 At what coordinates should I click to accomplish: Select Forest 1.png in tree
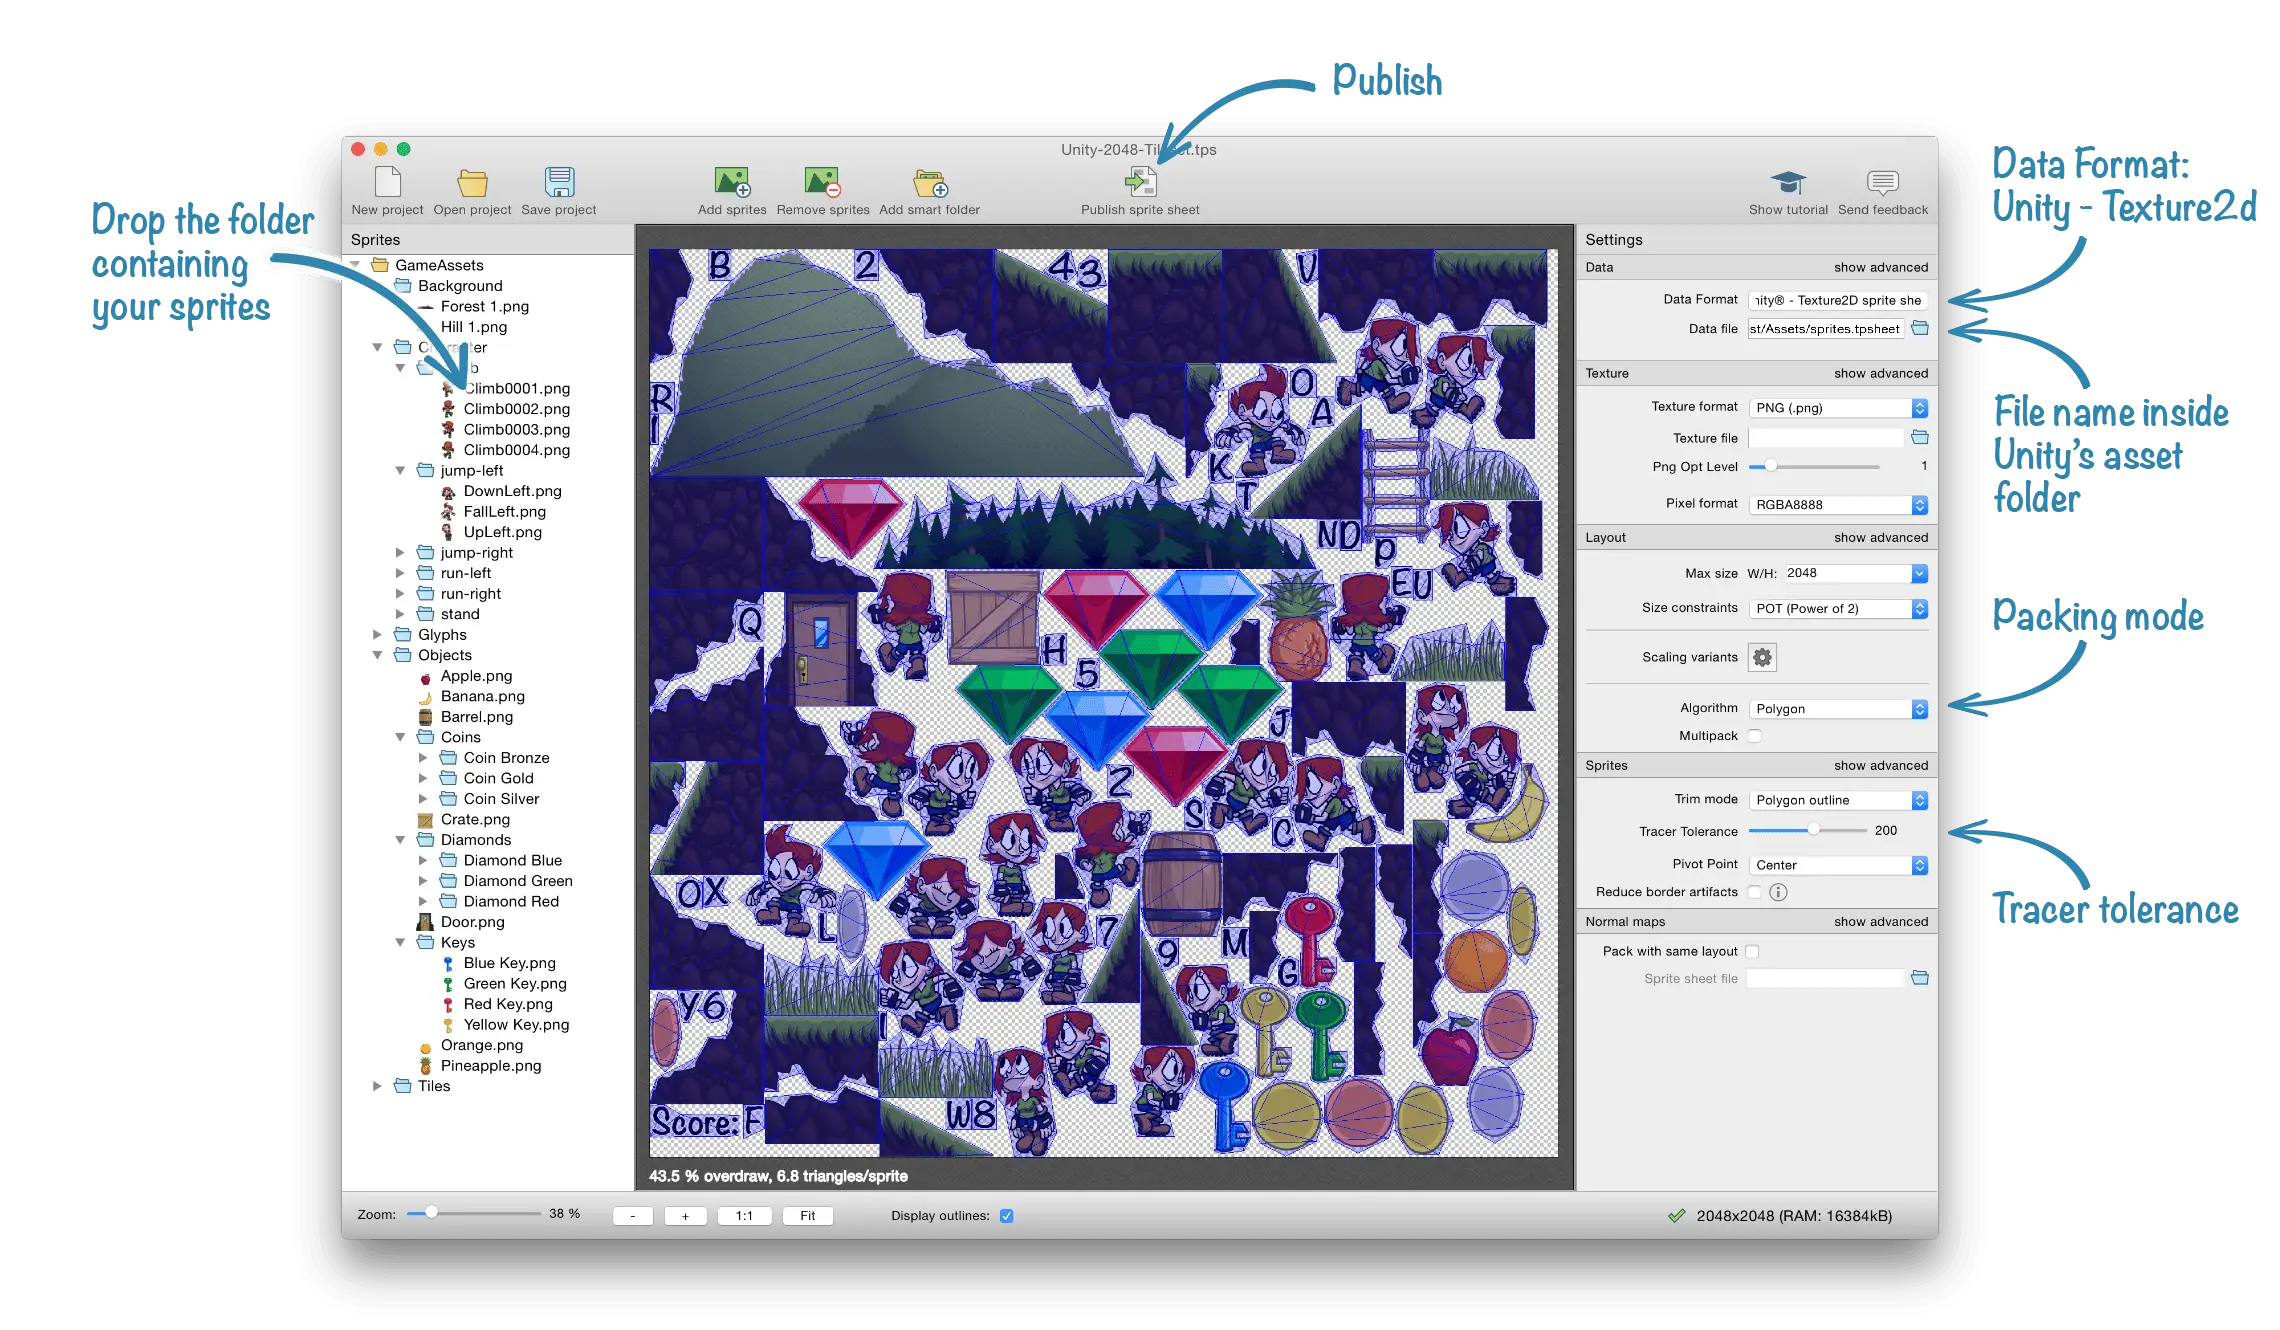pos(485,307)
